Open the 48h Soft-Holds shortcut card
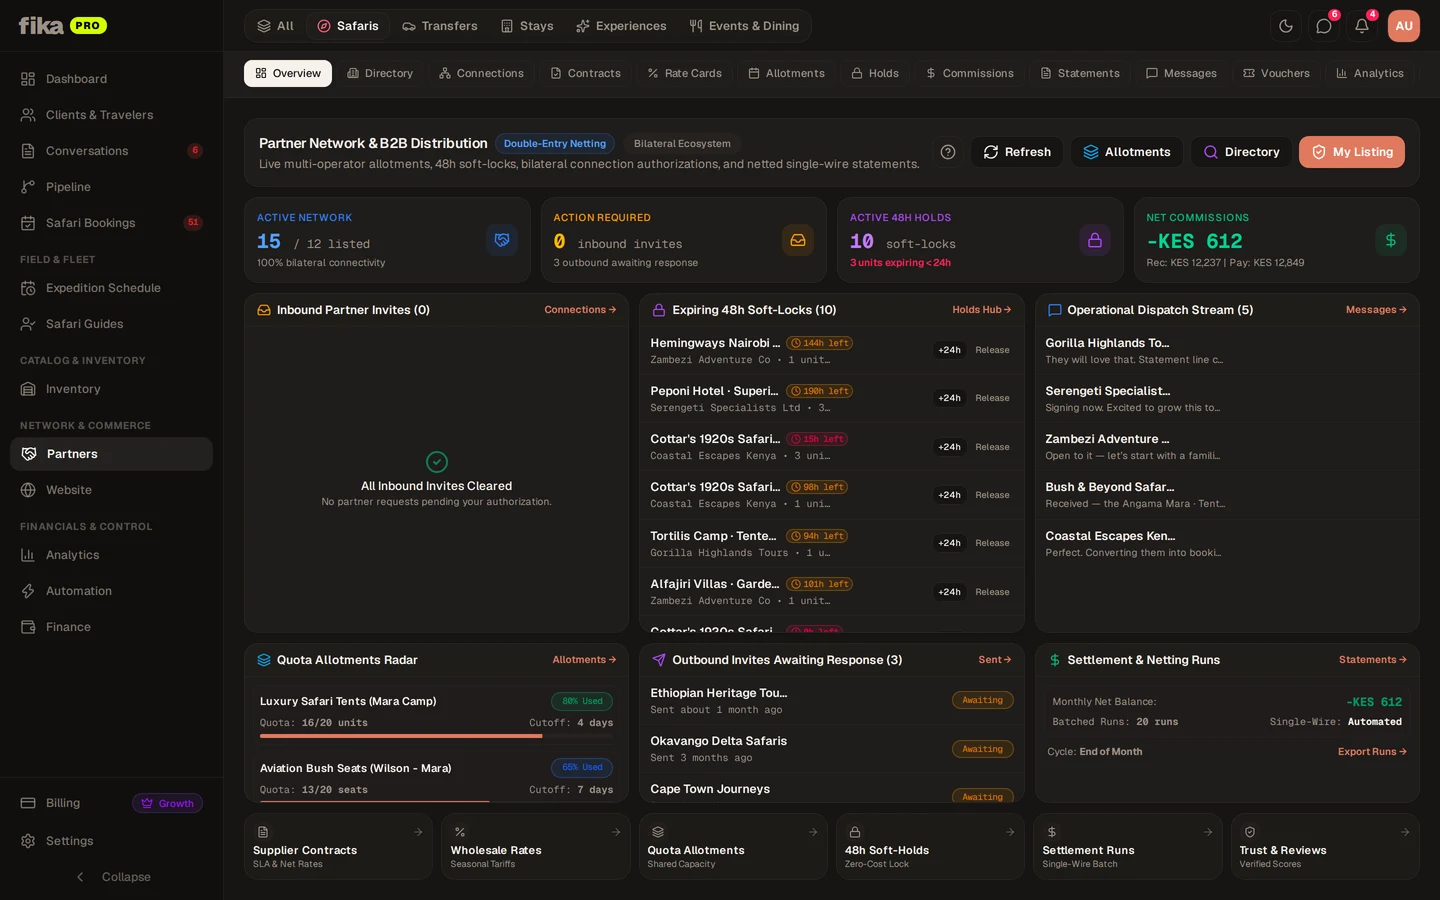The image size is (1440, 900). click(x=930, y=846)
